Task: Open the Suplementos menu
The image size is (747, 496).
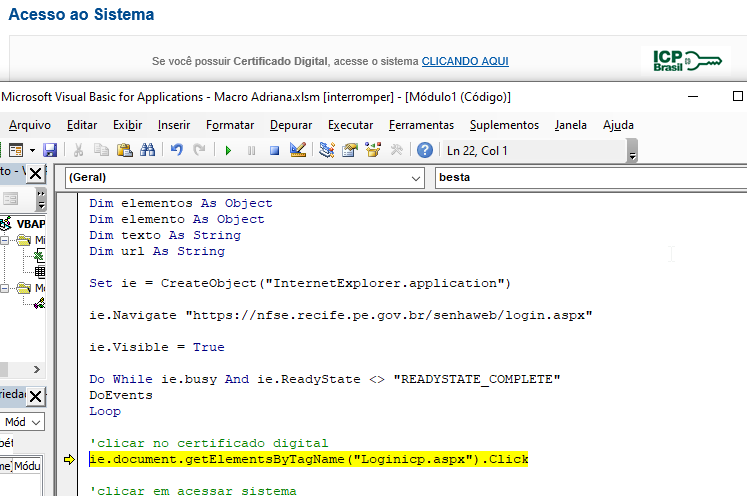Action: click(x=505, y=125)
